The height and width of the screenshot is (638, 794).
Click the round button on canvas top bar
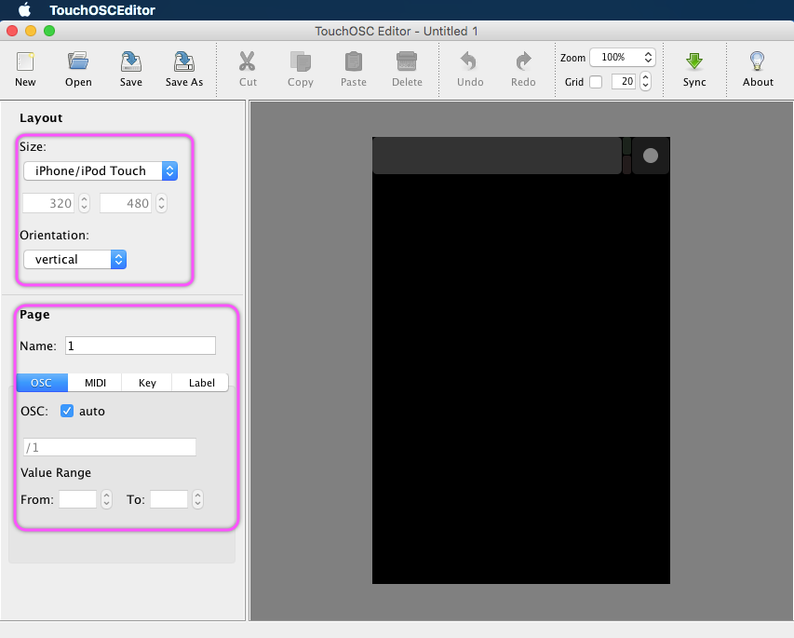tap(651, 156)
